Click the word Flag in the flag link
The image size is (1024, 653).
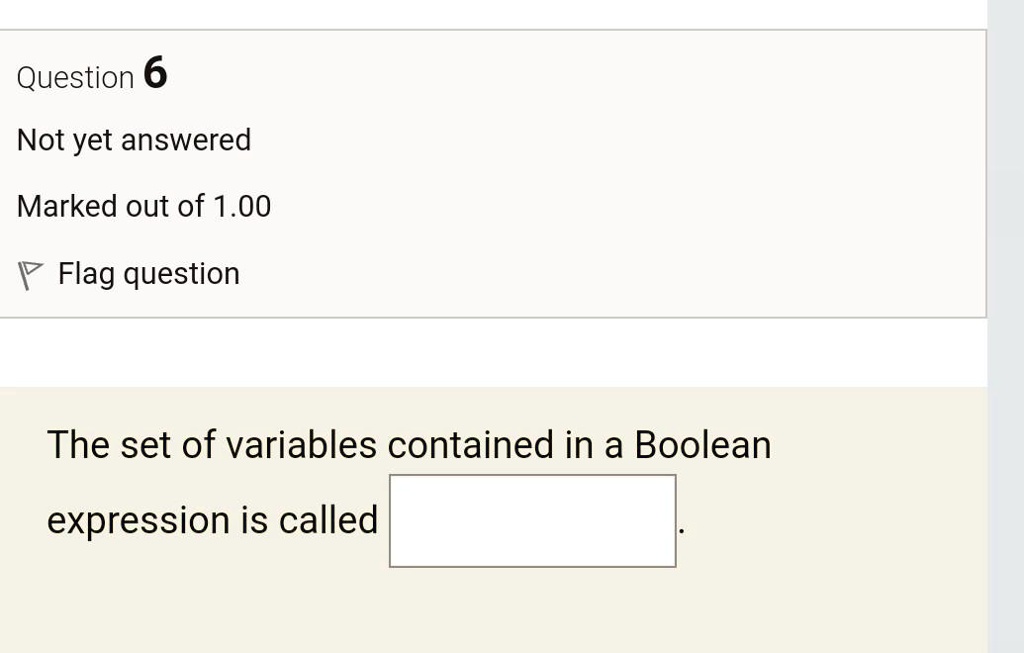click(86, 274)
